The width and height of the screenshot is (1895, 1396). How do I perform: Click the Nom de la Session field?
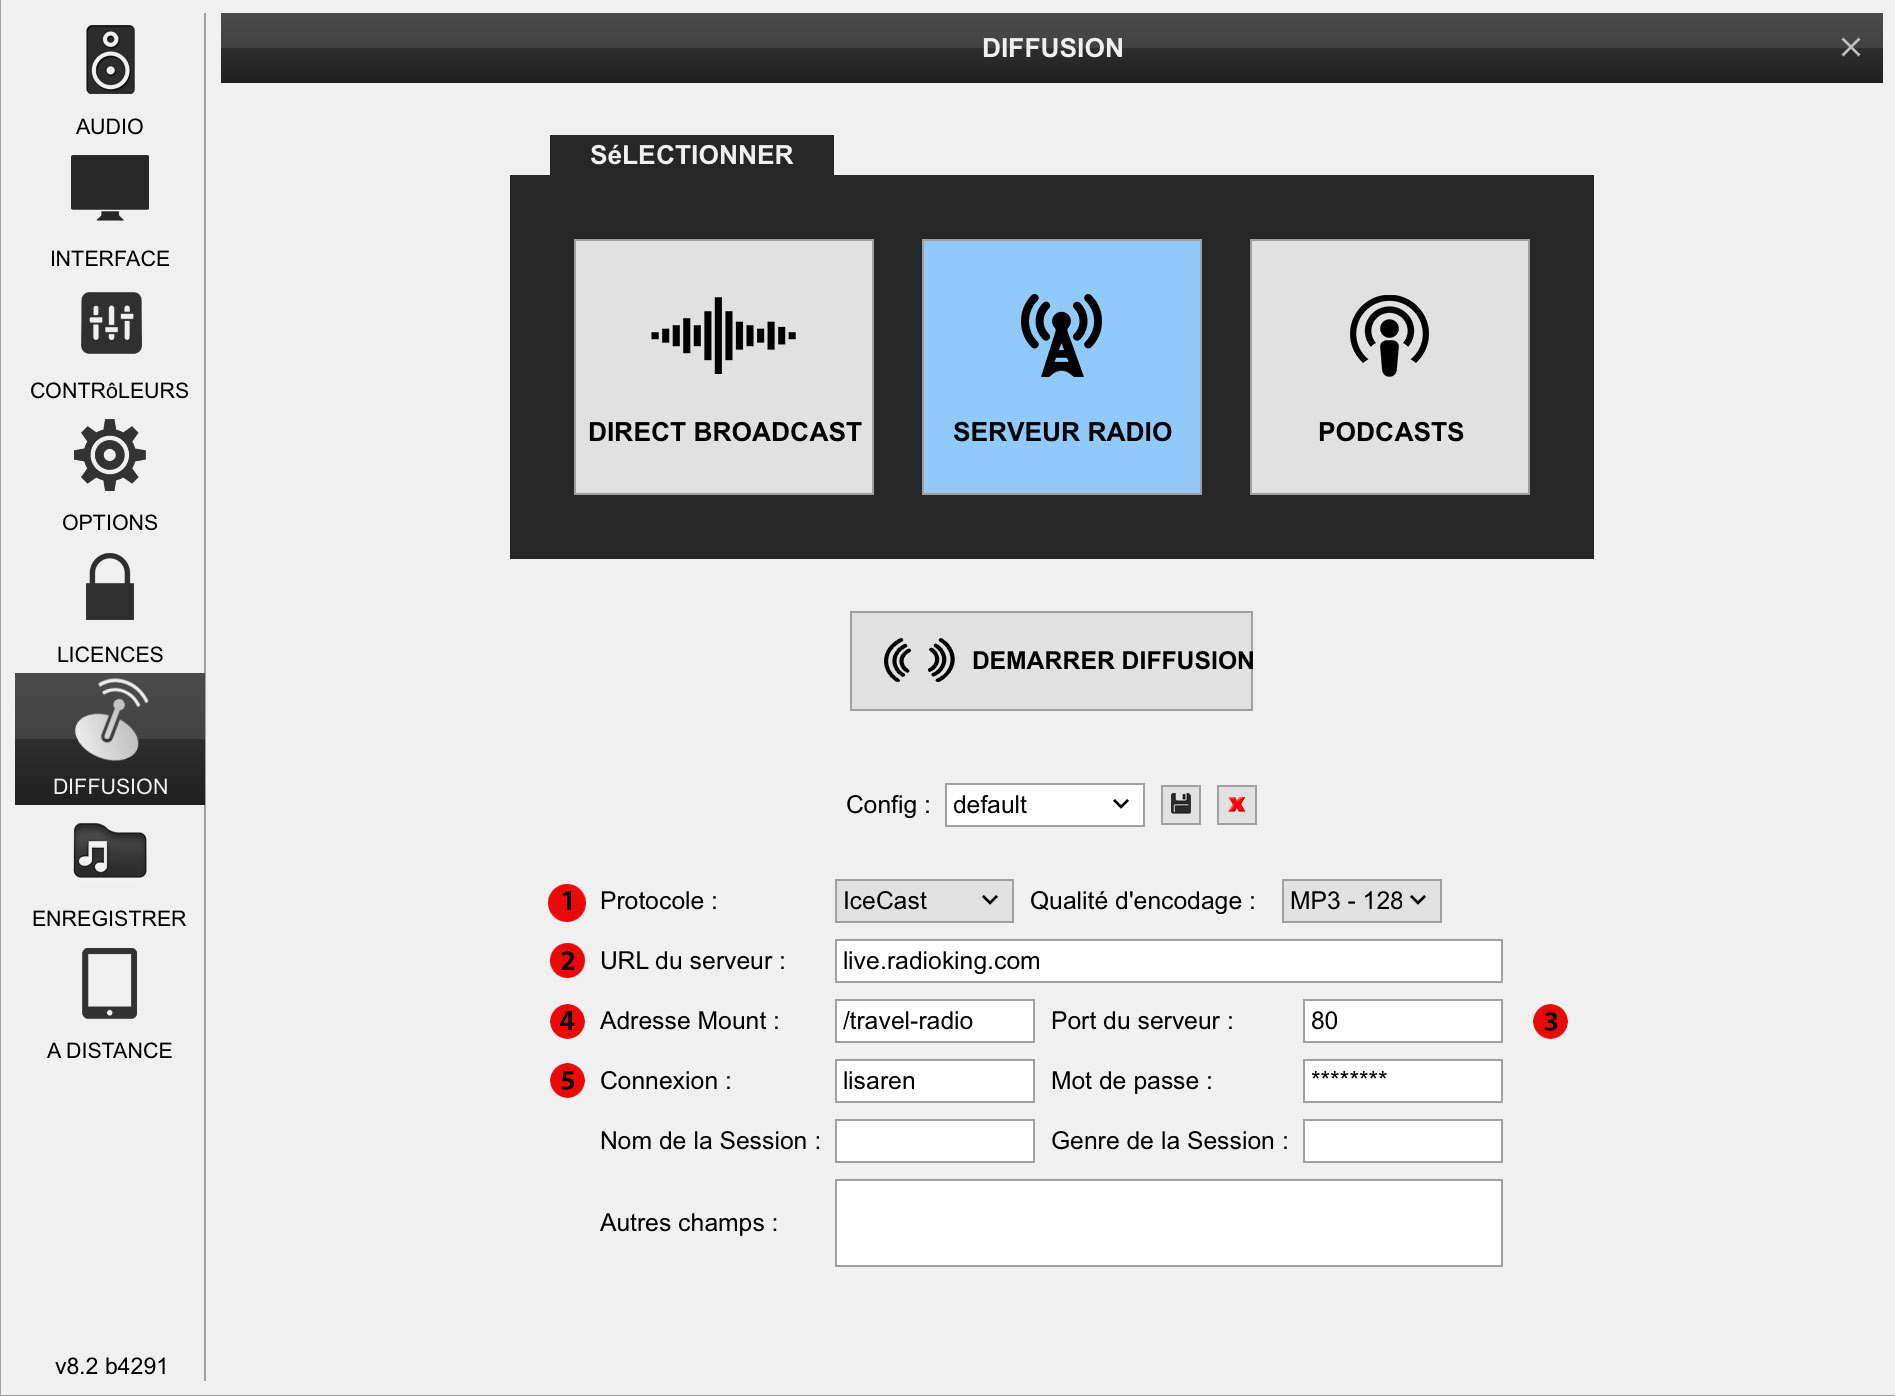pyautogui.click(x=934, y=1141)
